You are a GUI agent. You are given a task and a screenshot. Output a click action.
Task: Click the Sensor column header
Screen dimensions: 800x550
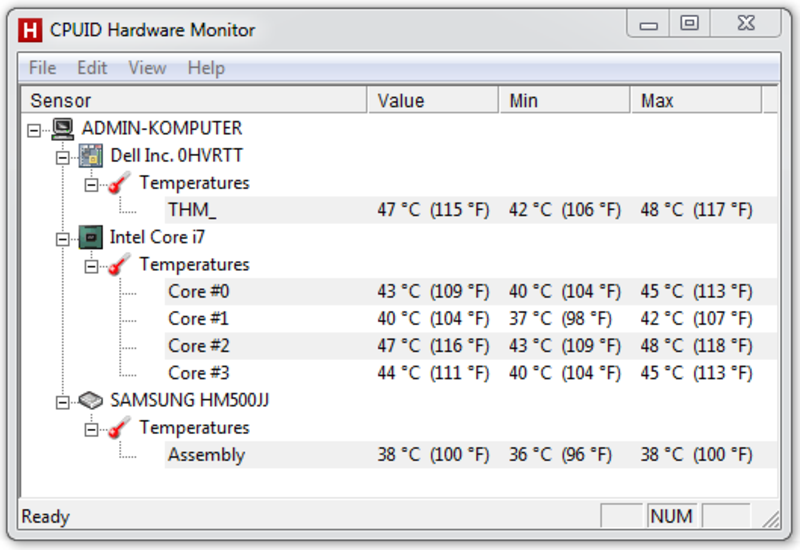194,100
